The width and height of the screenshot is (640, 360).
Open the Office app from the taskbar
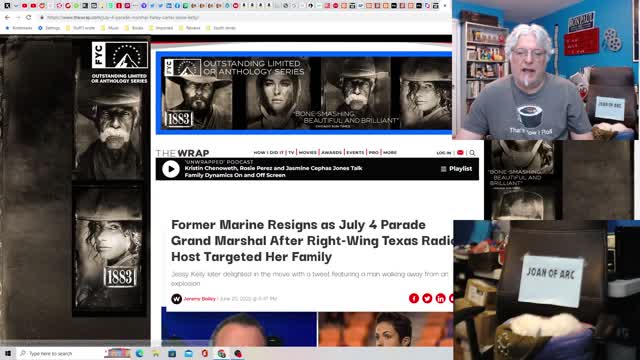(205, 353)
